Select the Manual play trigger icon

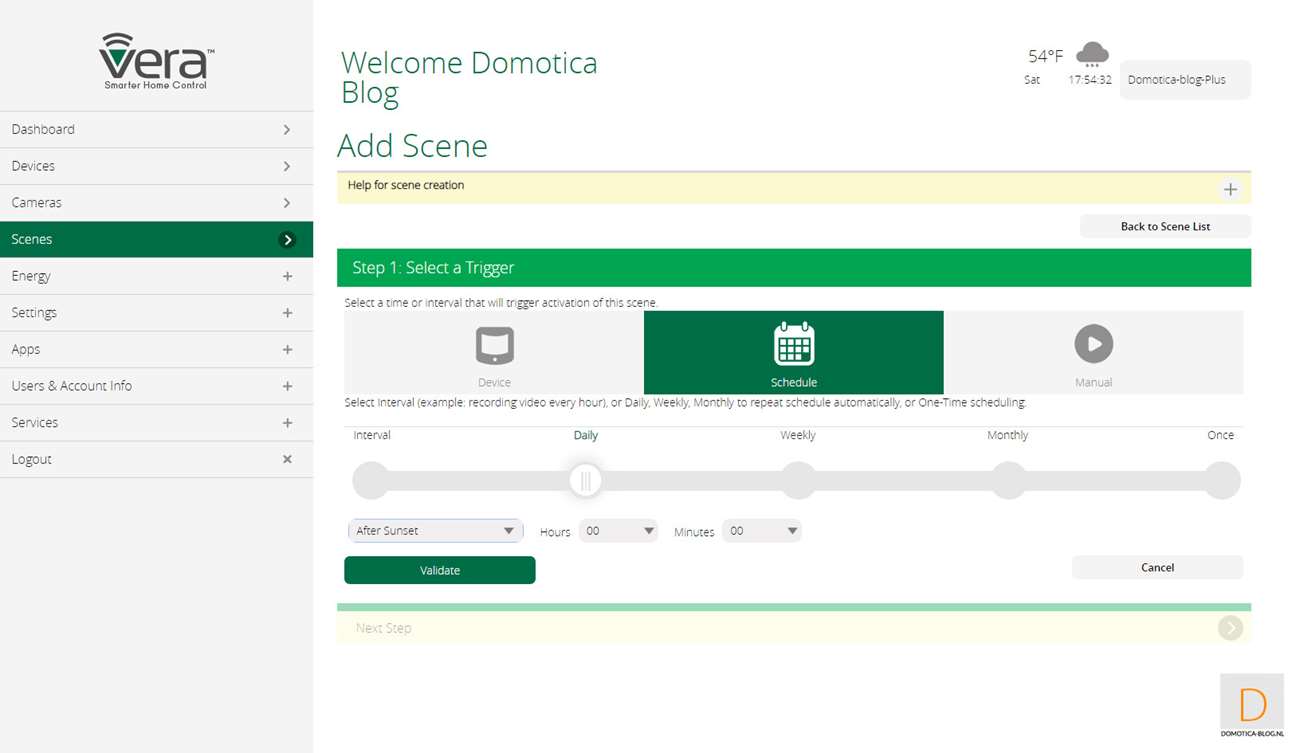click(1093, 344)
